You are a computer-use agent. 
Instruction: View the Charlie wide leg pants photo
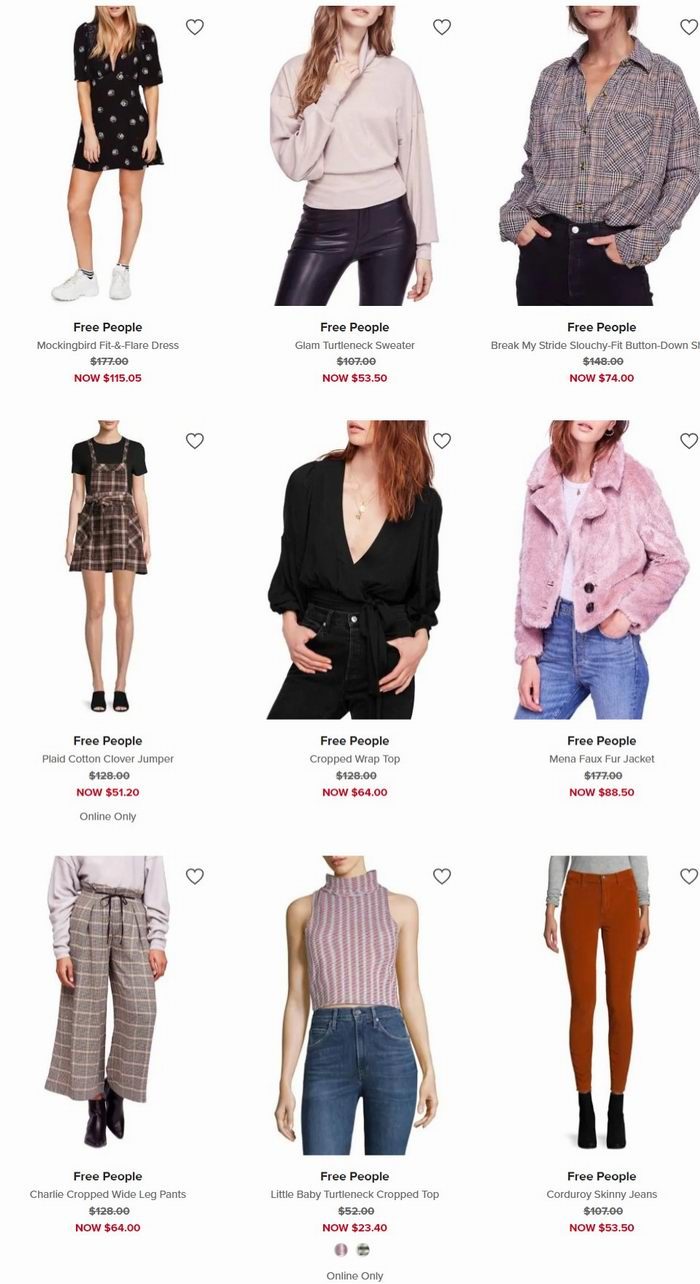[108, 1005]
